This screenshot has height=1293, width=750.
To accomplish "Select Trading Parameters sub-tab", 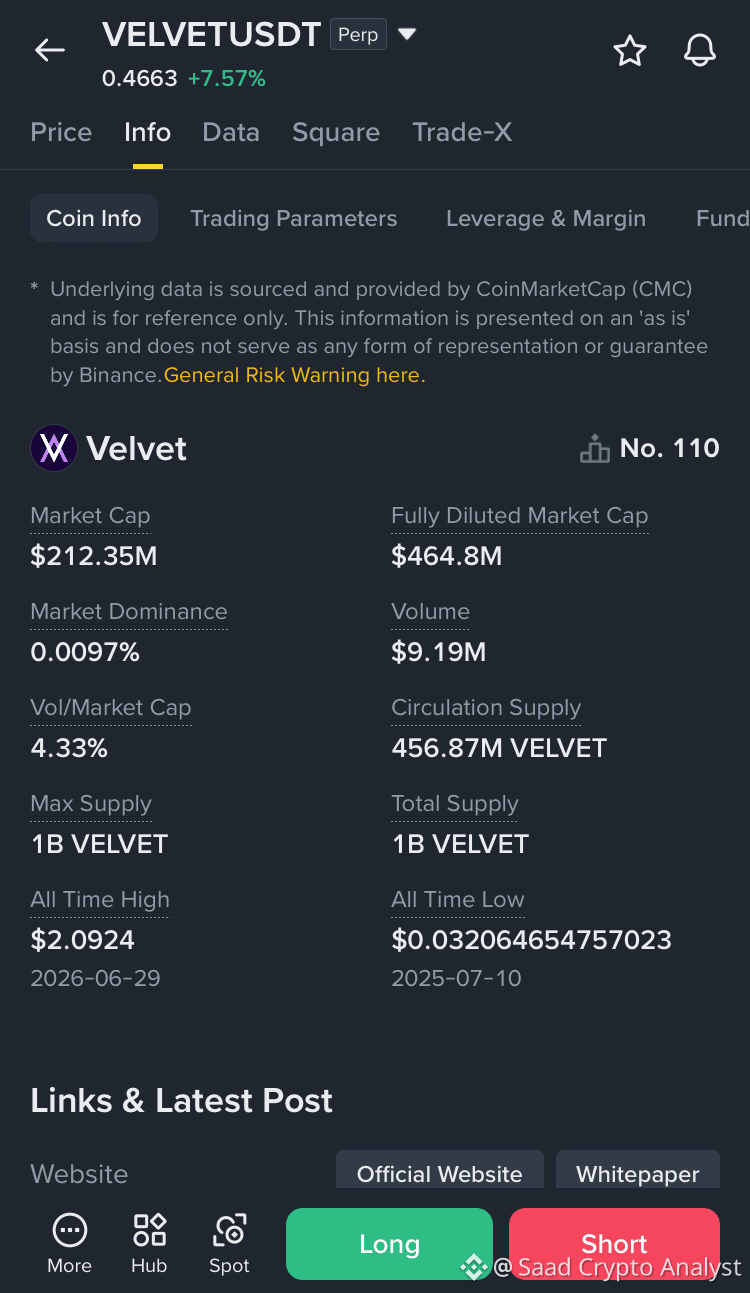I will click(294, 218).
